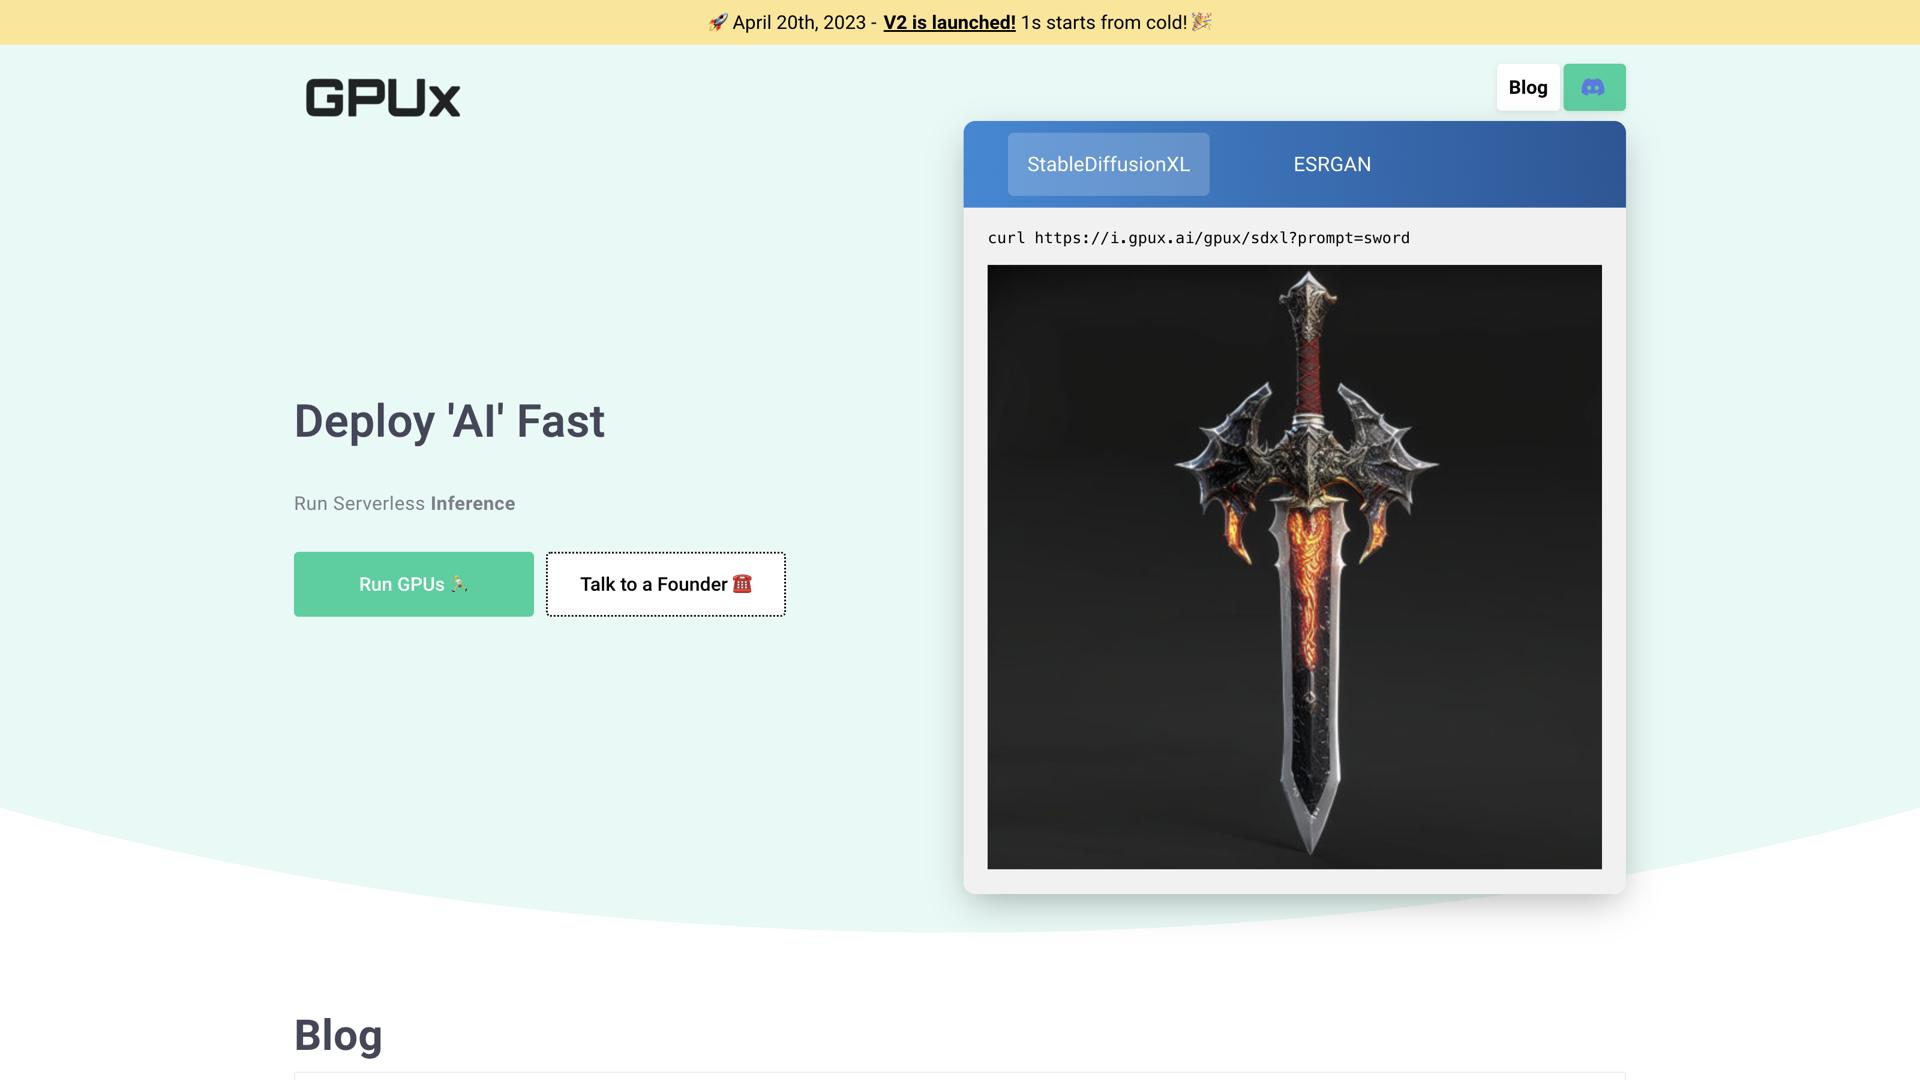Open the V2 is launched announcement link
The width and height of the screenshot is (1920, 1080).
[x=948, y=21]
